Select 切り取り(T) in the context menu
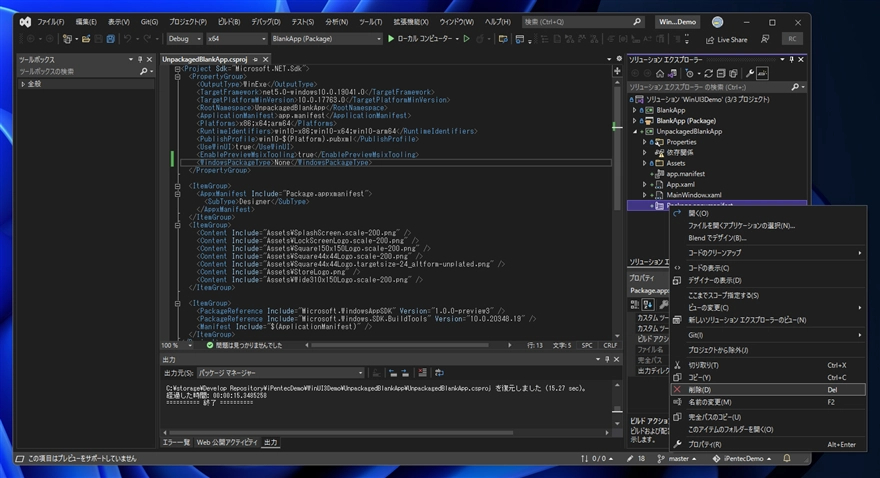Viewport: 880px width, 478px height. click(x=768, y=365)
